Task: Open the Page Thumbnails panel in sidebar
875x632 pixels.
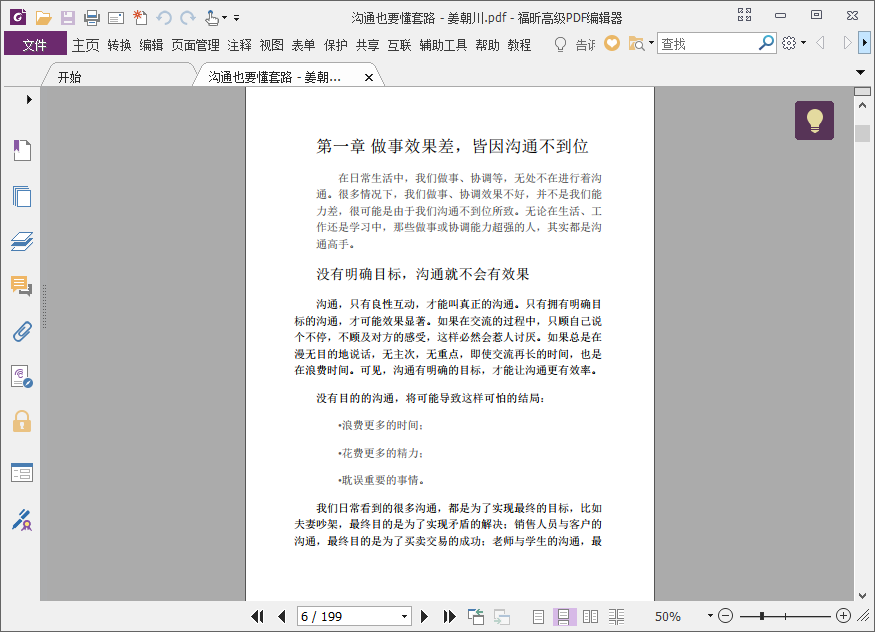Action: coord(22,196)
